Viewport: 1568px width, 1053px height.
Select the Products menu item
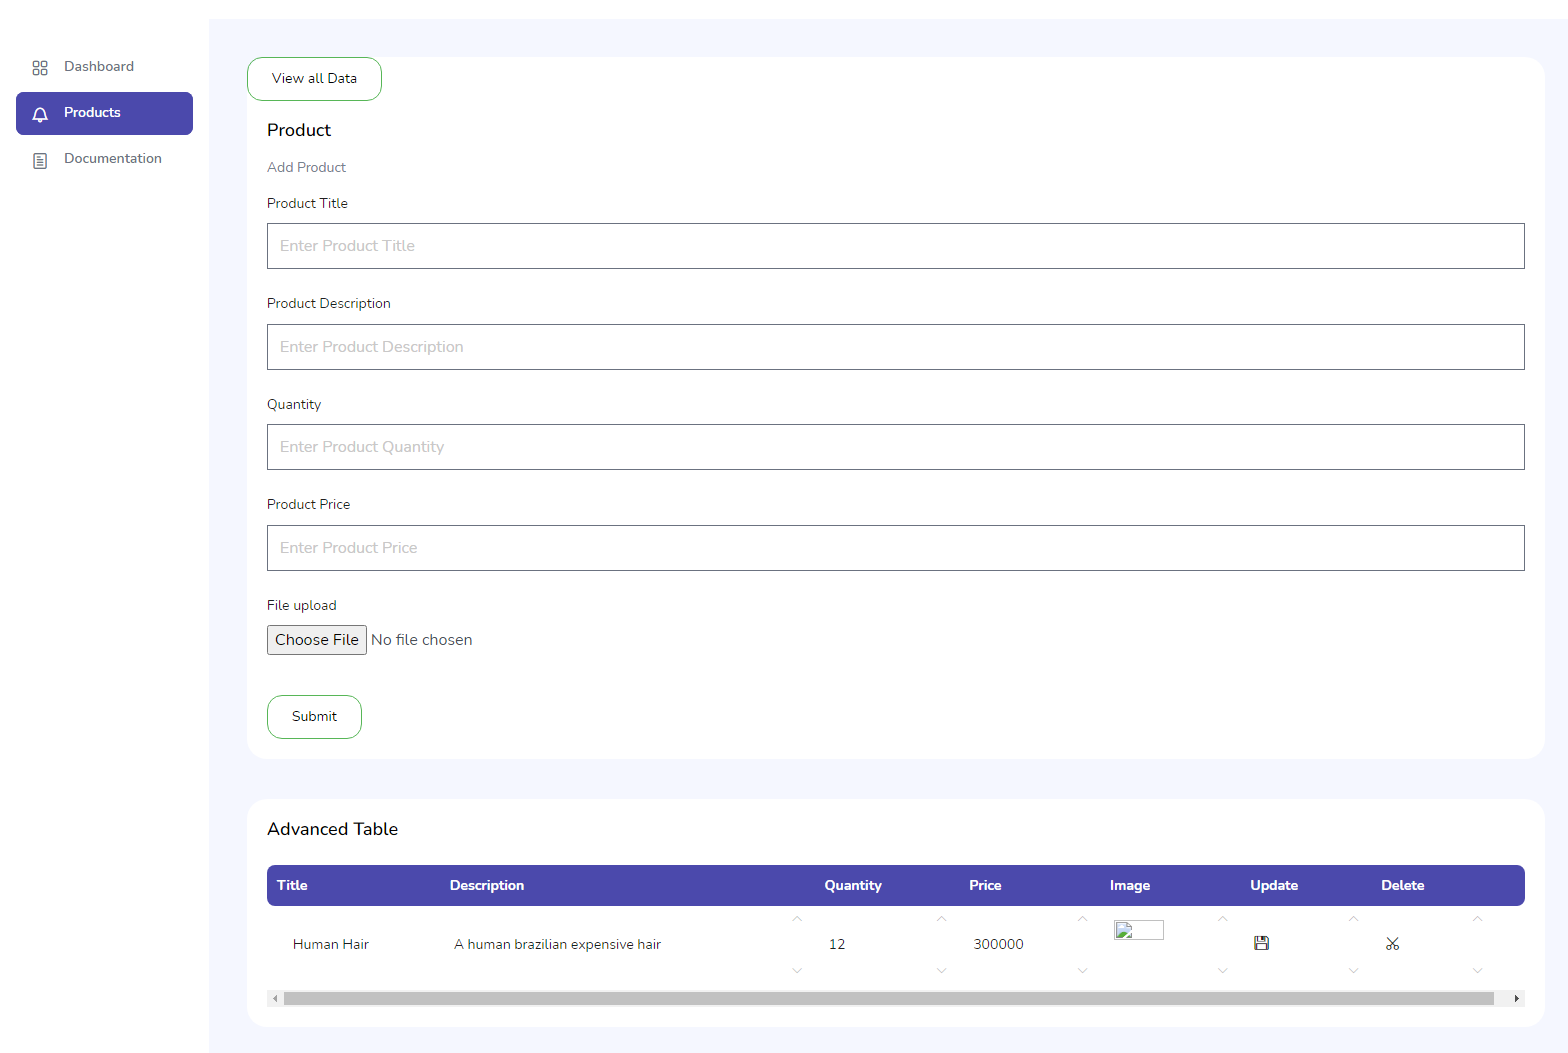104,113
